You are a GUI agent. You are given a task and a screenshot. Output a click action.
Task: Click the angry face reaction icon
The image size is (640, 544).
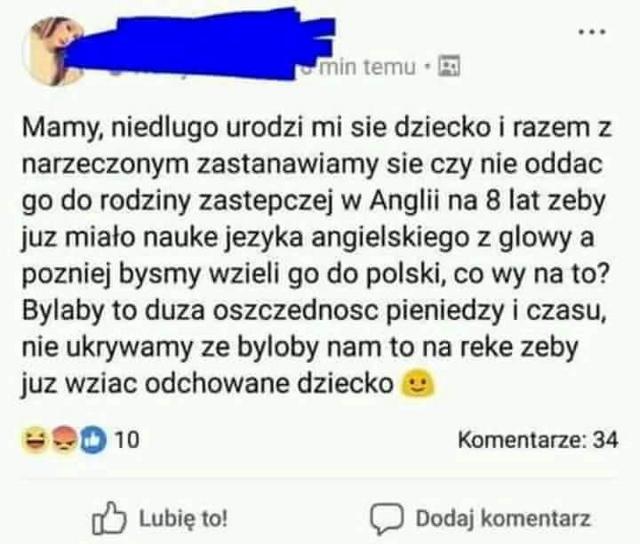coord(64,440)
